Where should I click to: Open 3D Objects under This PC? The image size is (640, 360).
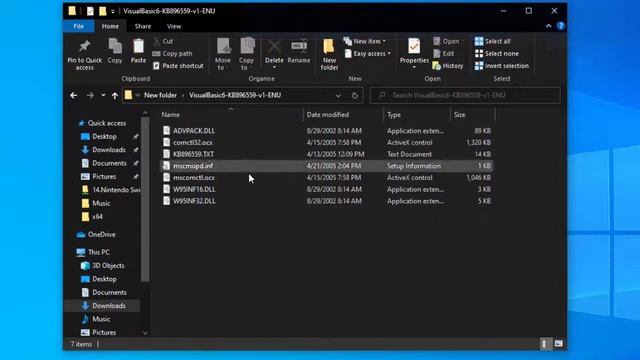pos(108,266)
